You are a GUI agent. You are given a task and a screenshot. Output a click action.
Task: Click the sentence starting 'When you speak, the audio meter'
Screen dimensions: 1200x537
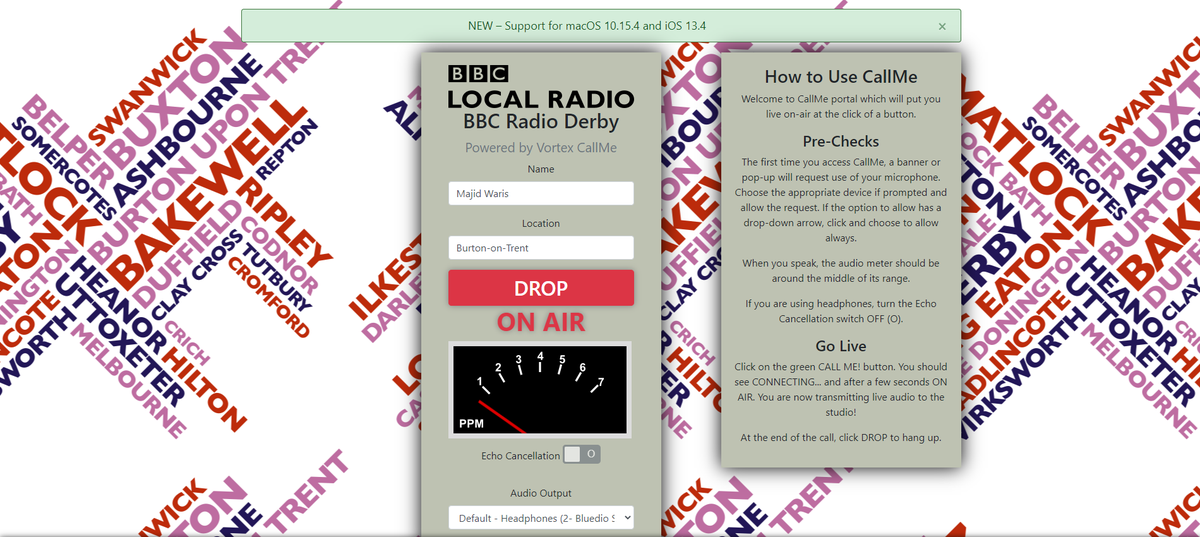click(841, 270)
